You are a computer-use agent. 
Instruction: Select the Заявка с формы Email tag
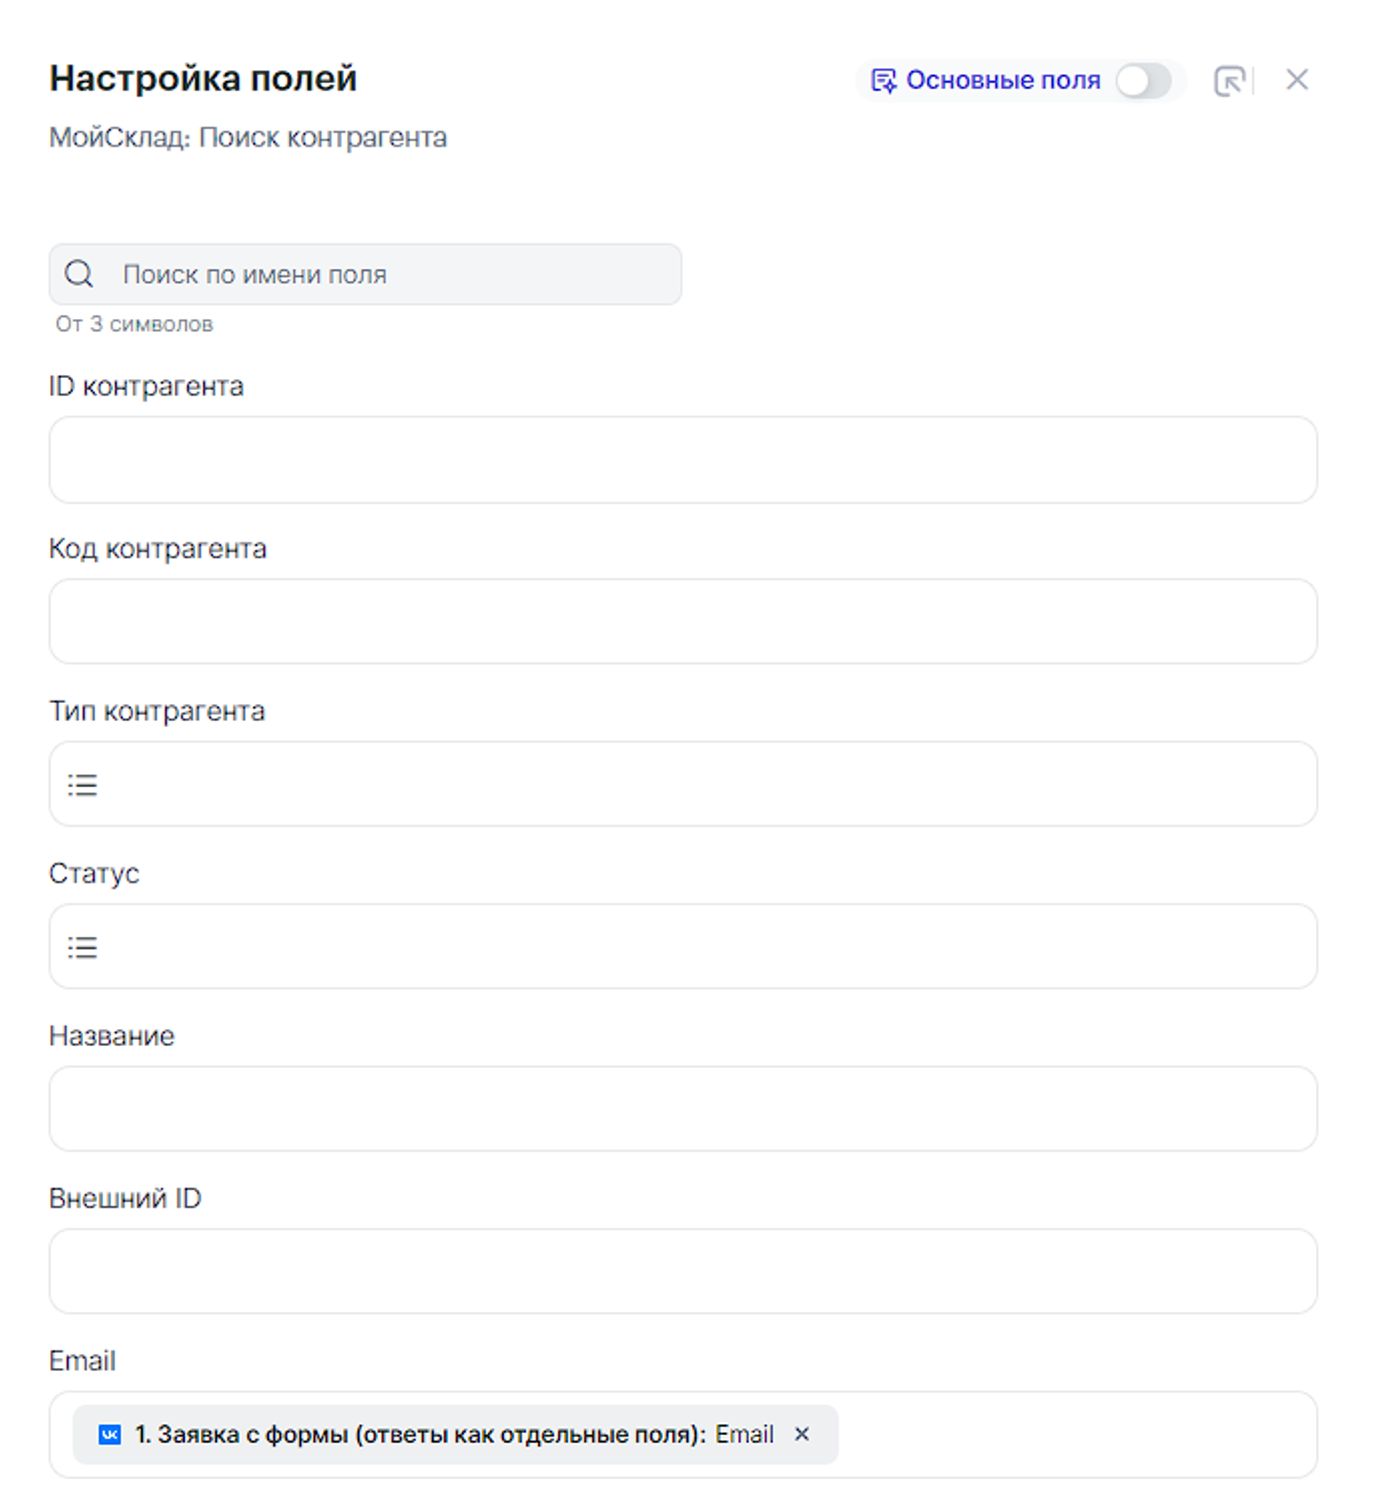pos(420,1435)
